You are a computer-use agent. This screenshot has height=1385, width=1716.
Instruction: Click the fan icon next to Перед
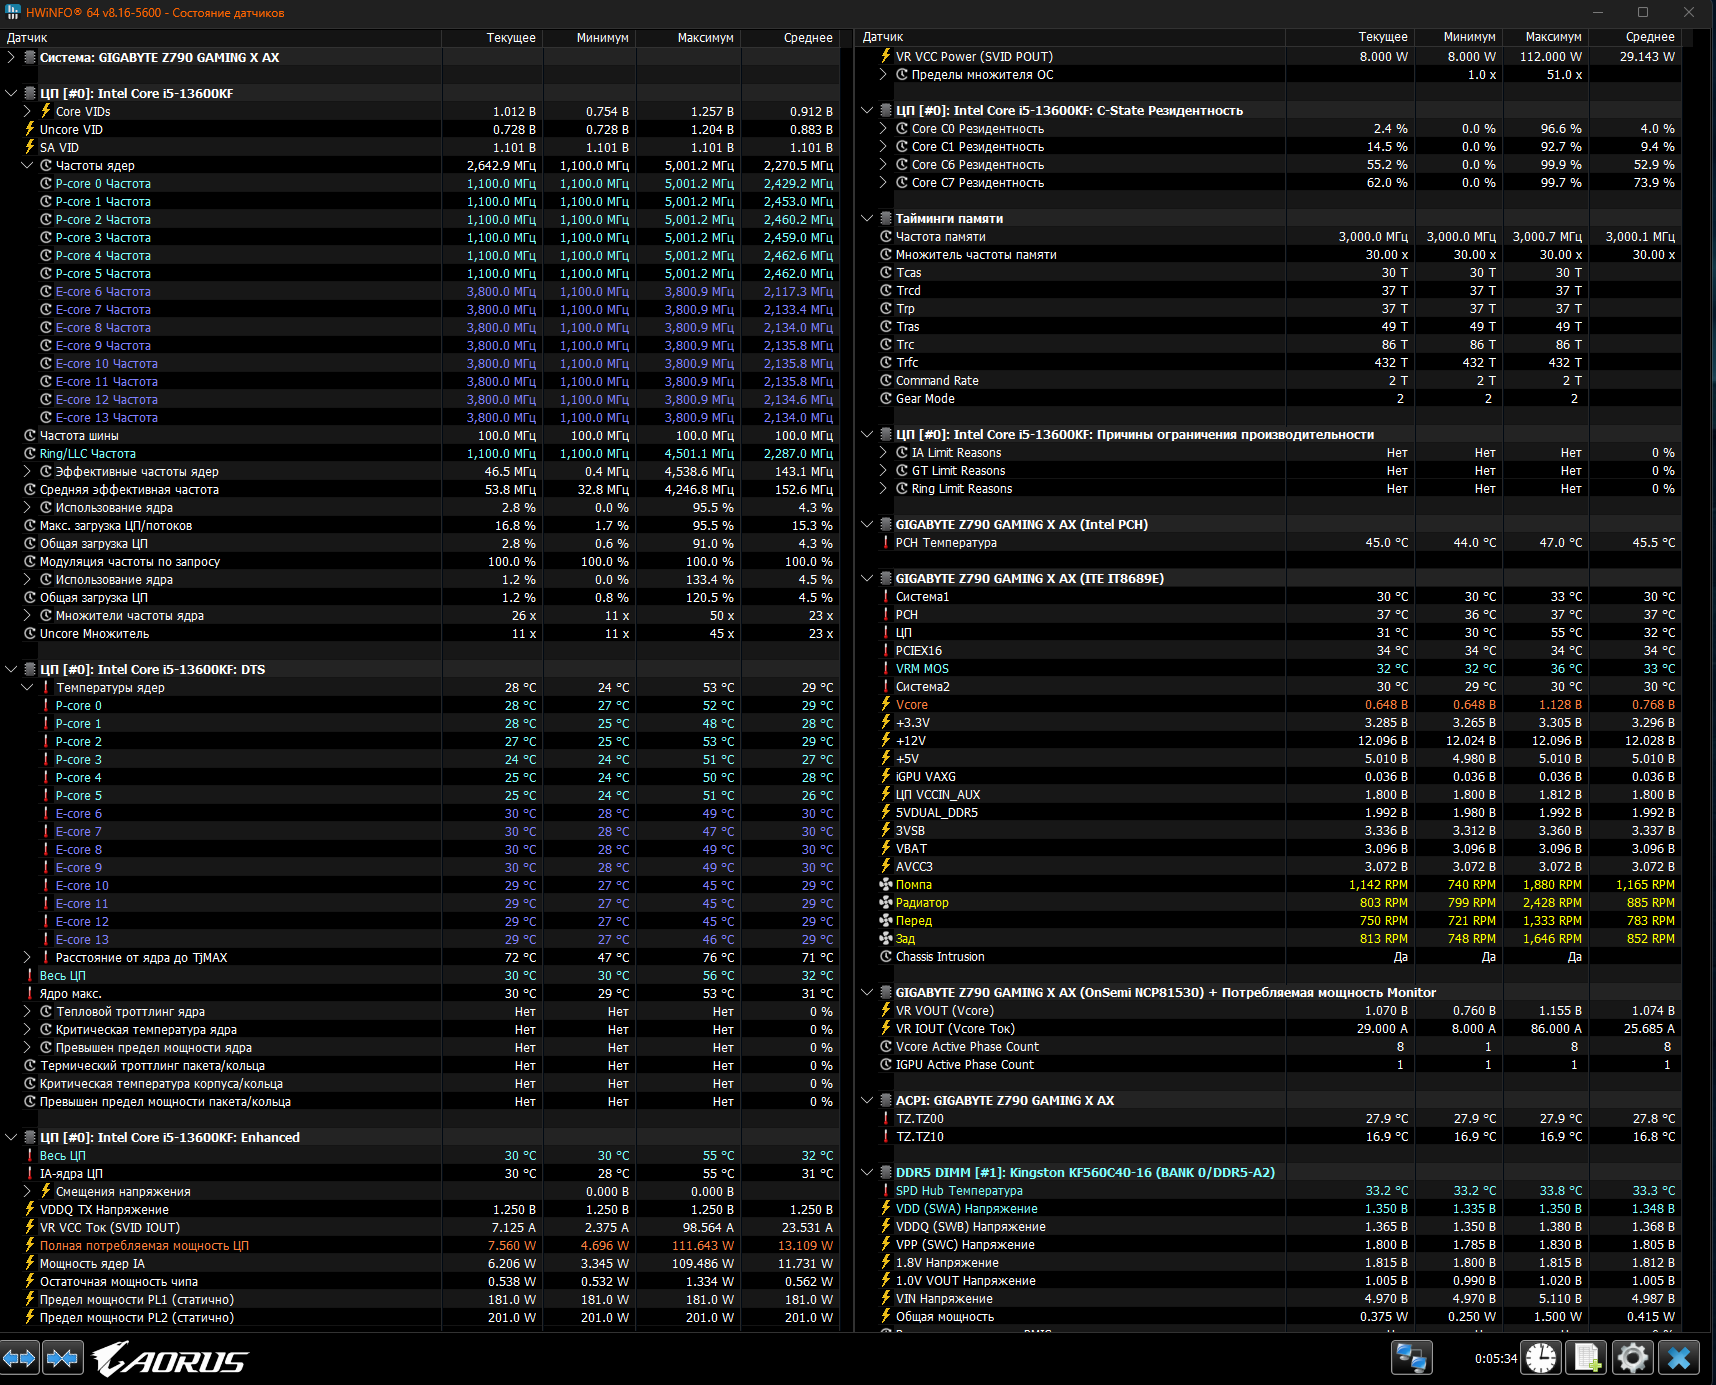pos(885,920)
